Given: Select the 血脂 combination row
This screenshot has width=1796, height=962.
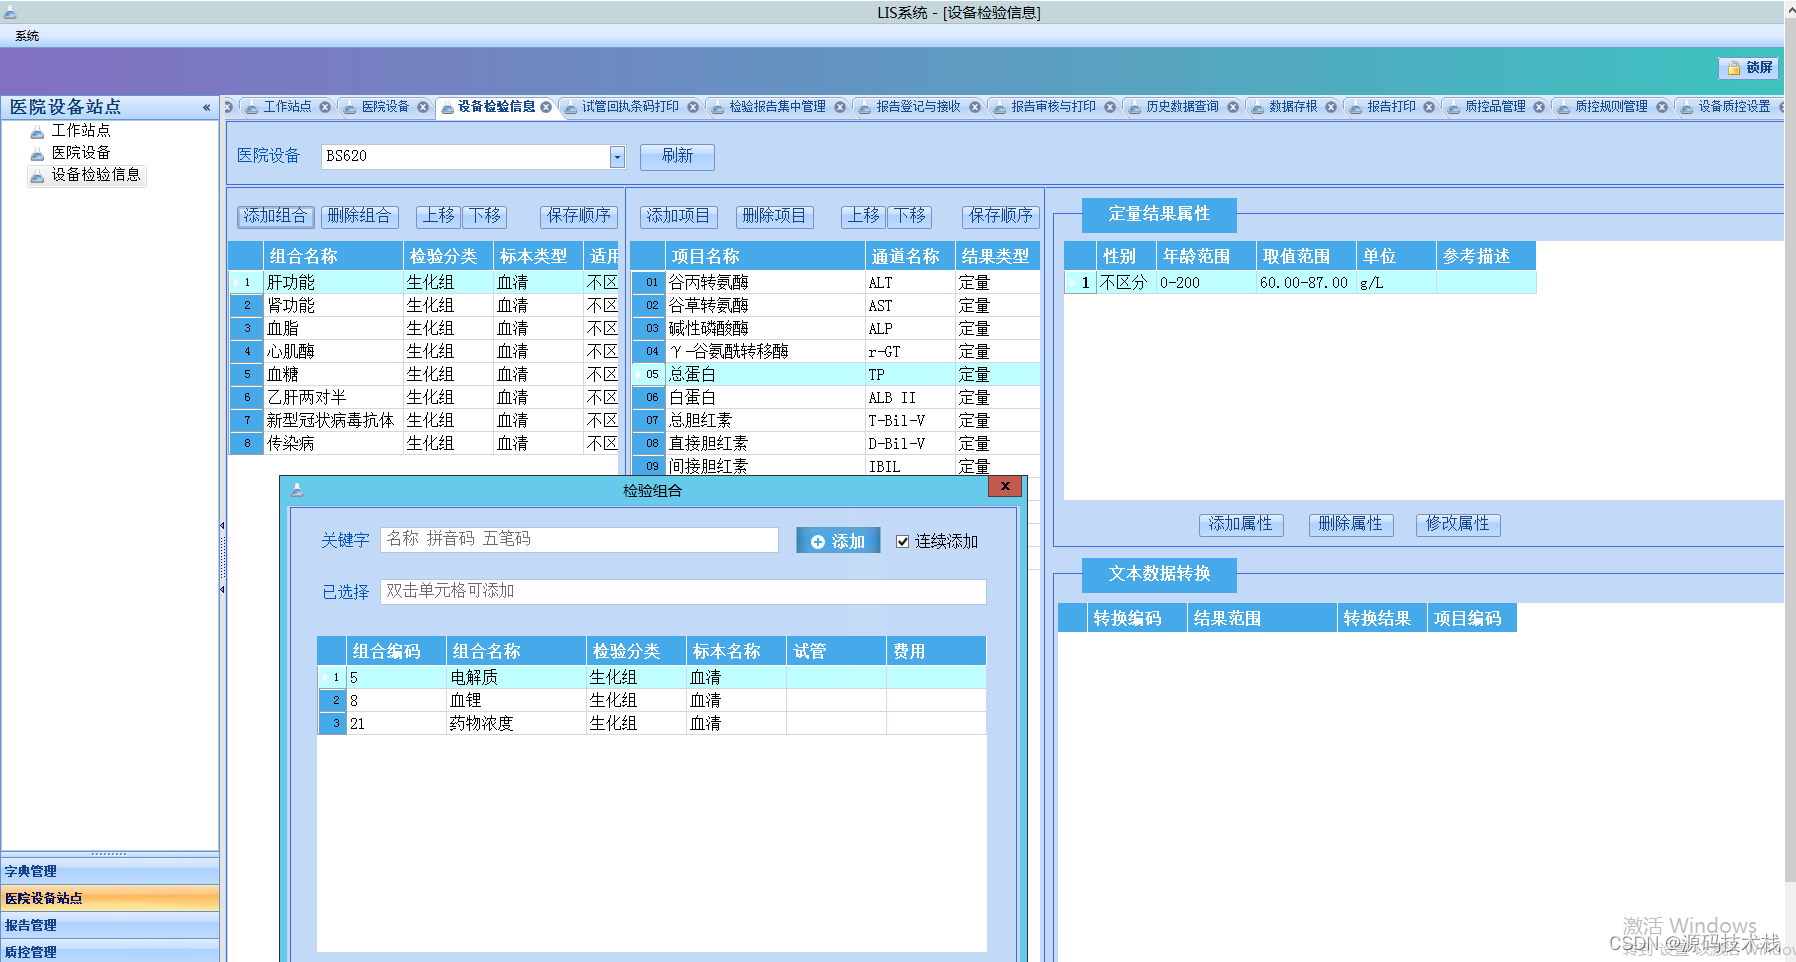Looking at the screenshot, I should pyautogui.click(x=424, y=329).
